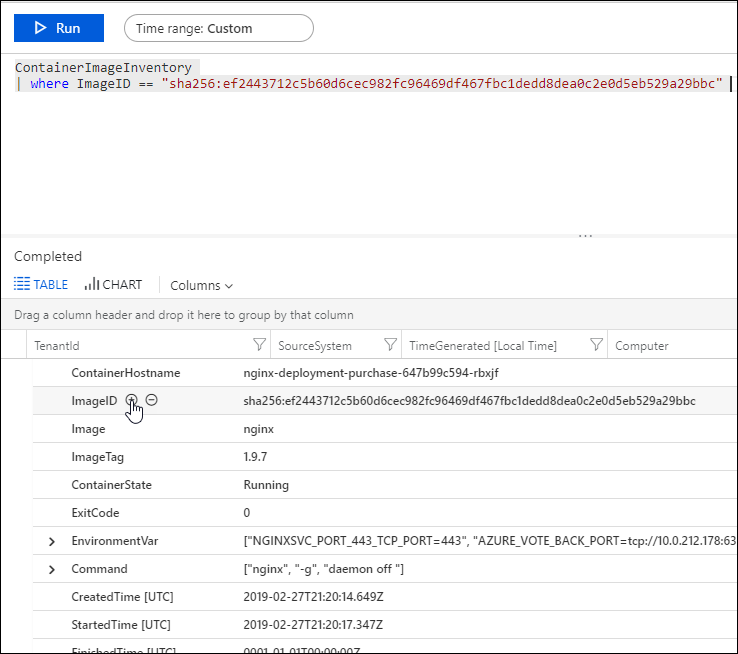Select the ContainerHostname value nginx-deployment-purchase-647b99c594-rbxjf

371,373
